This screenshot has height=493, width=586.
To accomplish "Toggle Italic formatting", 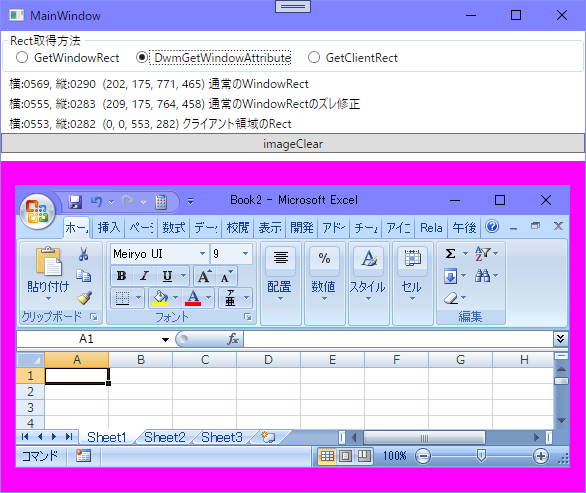I will coord(144,276).
